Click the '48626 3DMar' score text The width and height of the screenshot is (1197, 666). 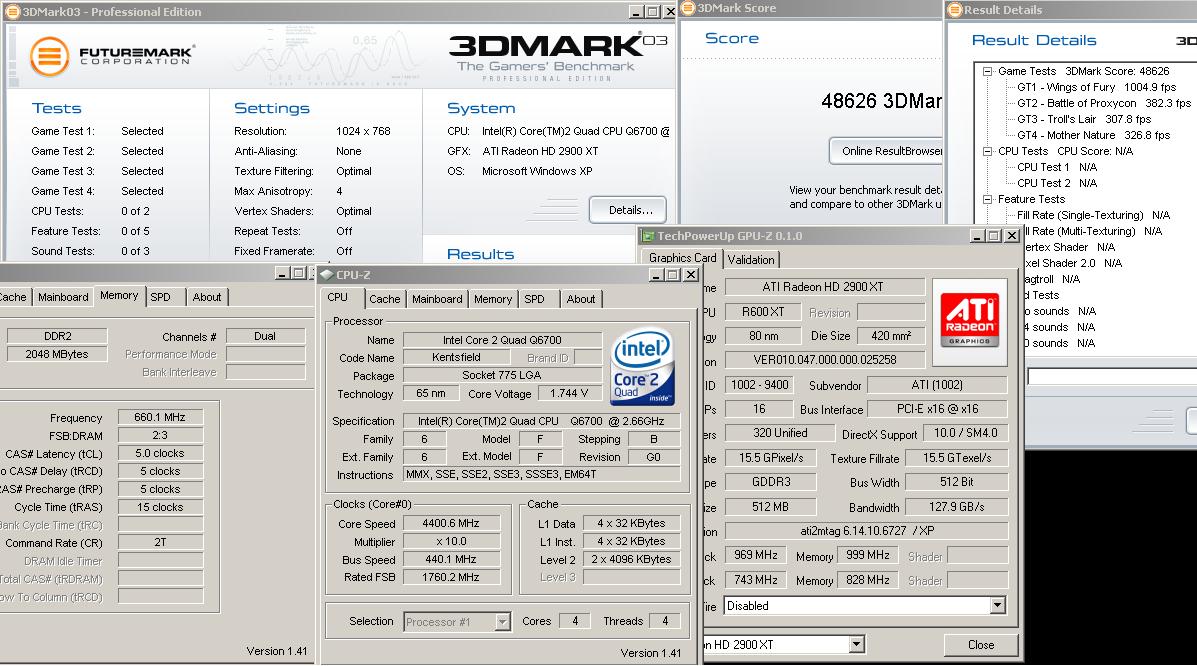click(881, 101)
